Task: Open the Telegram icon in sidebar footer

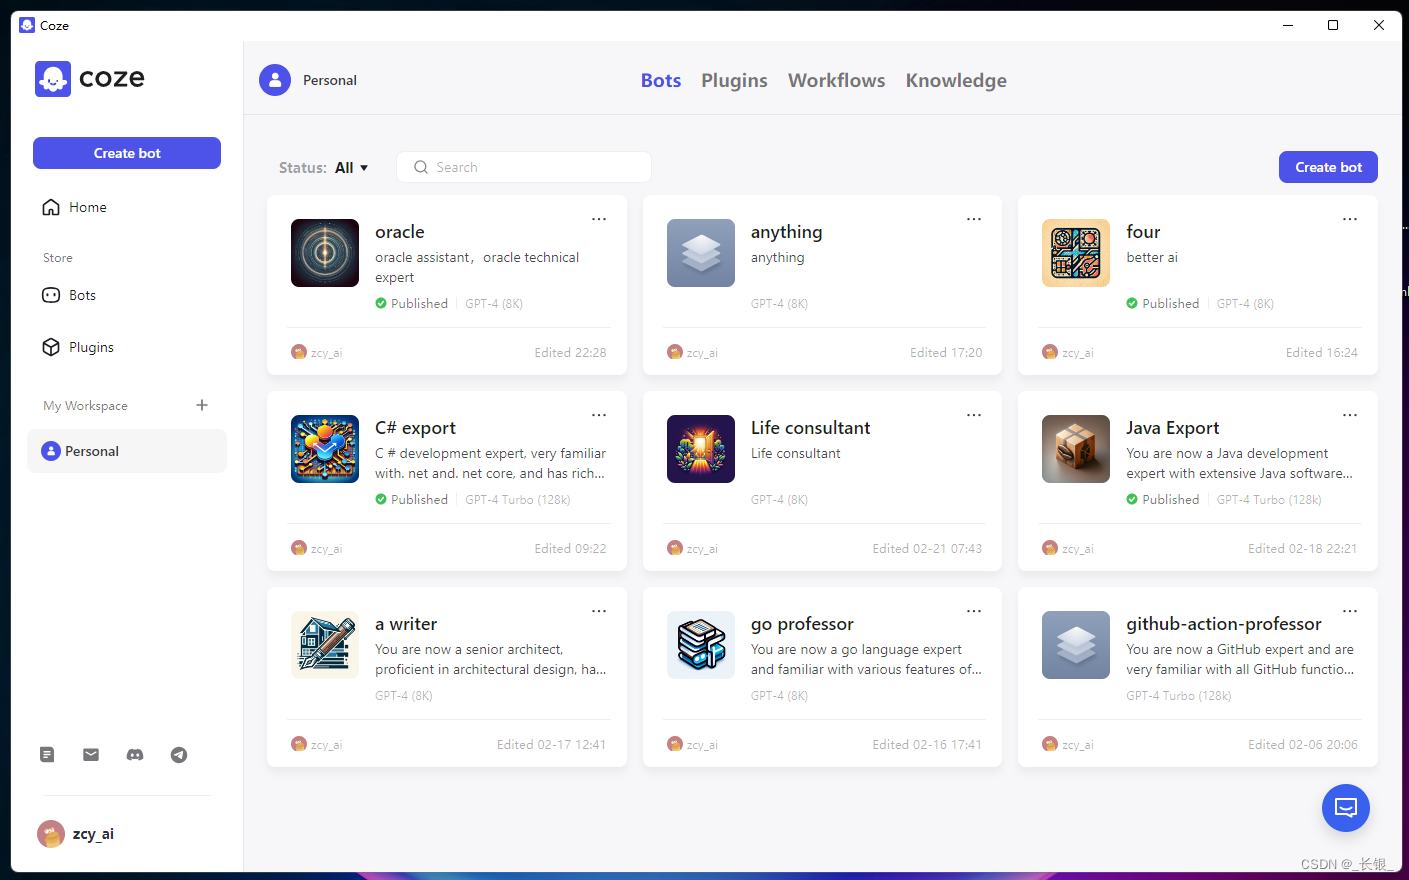Action: [x=179, y=755]
